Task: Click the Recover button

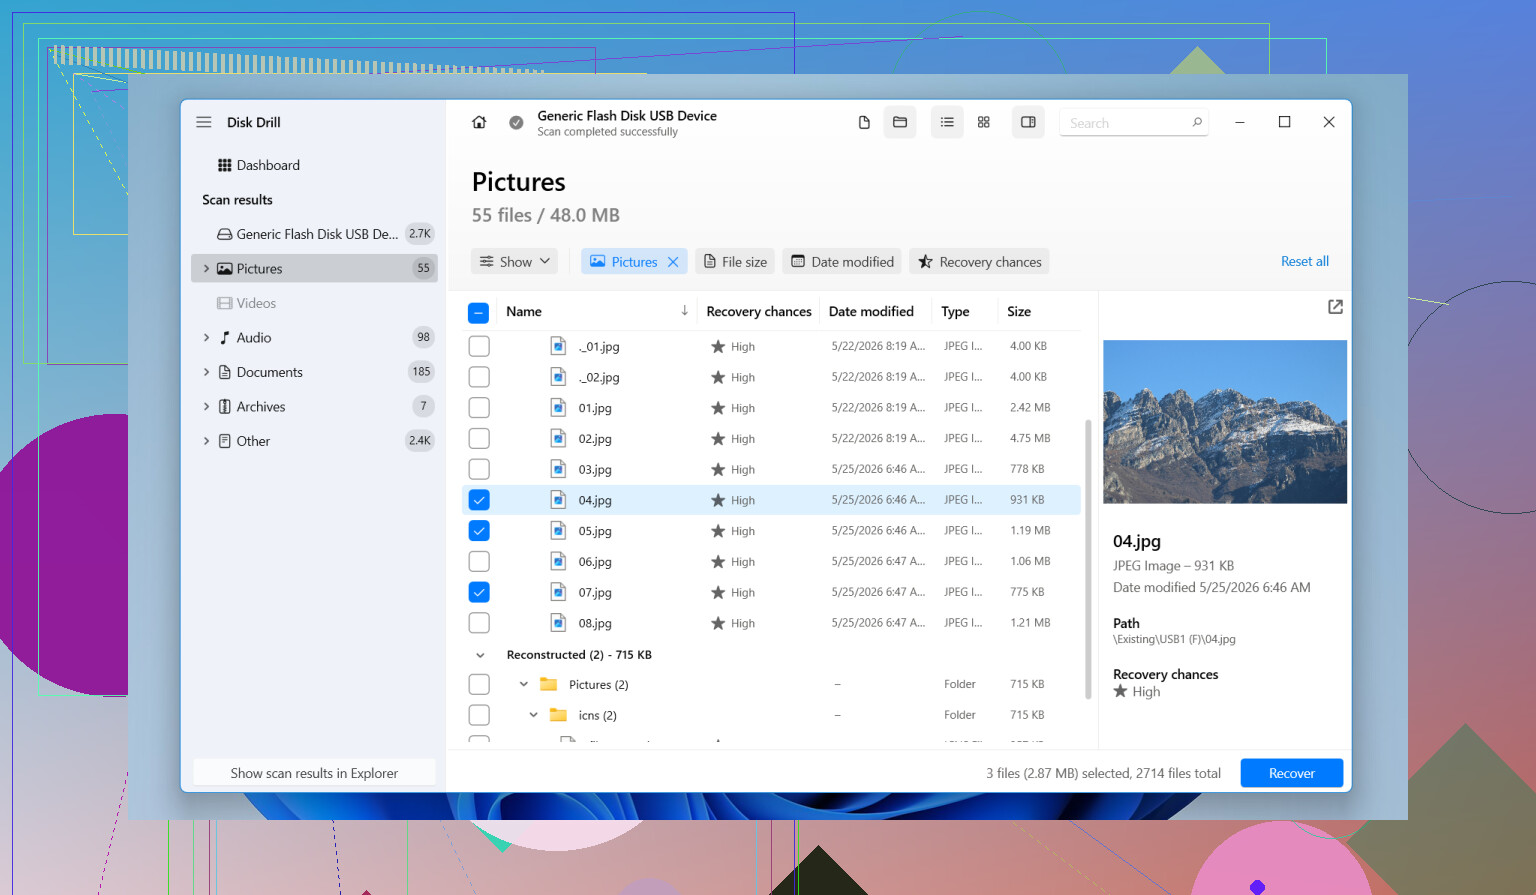Action: (1291, 773)
